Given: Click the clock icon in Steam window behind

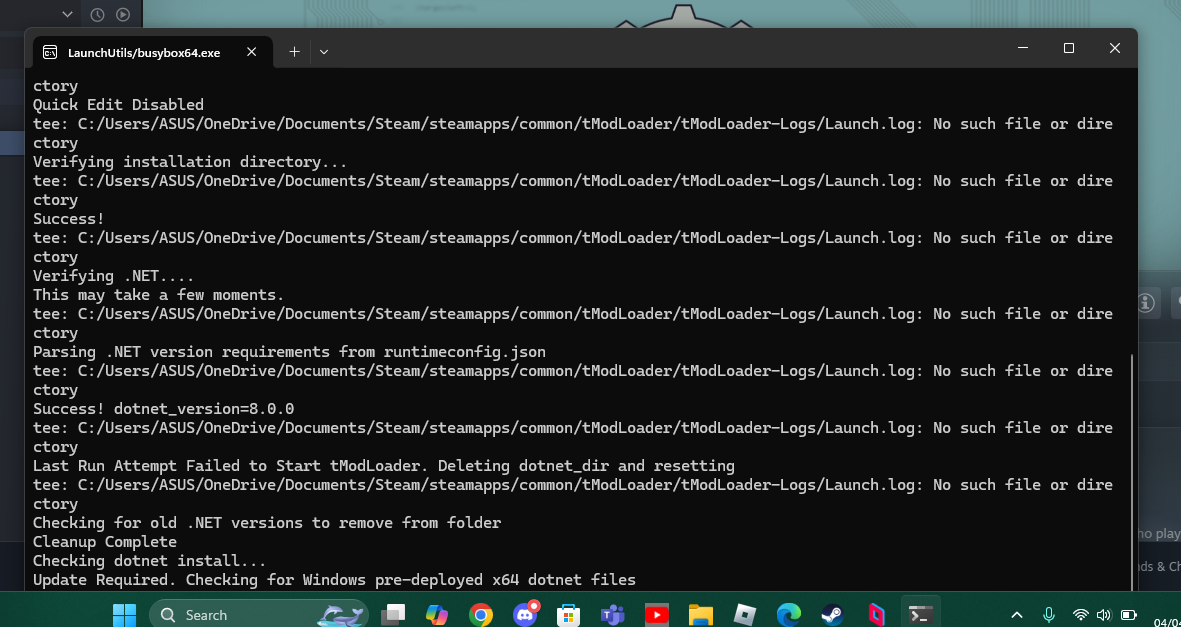Looking at the screenshot, I should 97,14.
